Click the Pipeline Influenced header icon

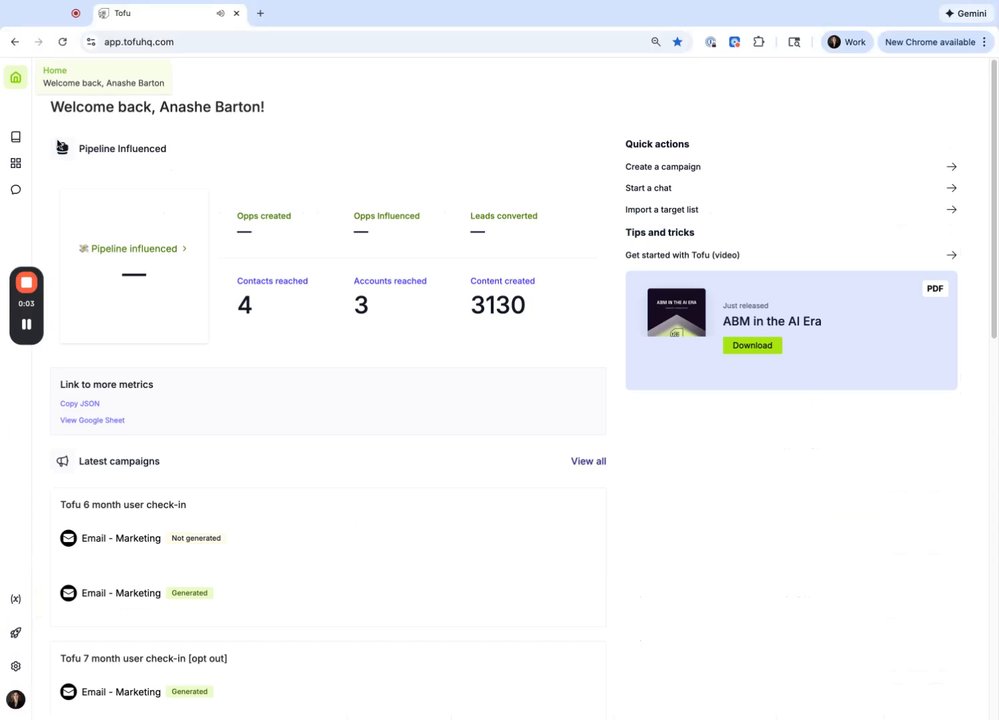tap(62, 148)
